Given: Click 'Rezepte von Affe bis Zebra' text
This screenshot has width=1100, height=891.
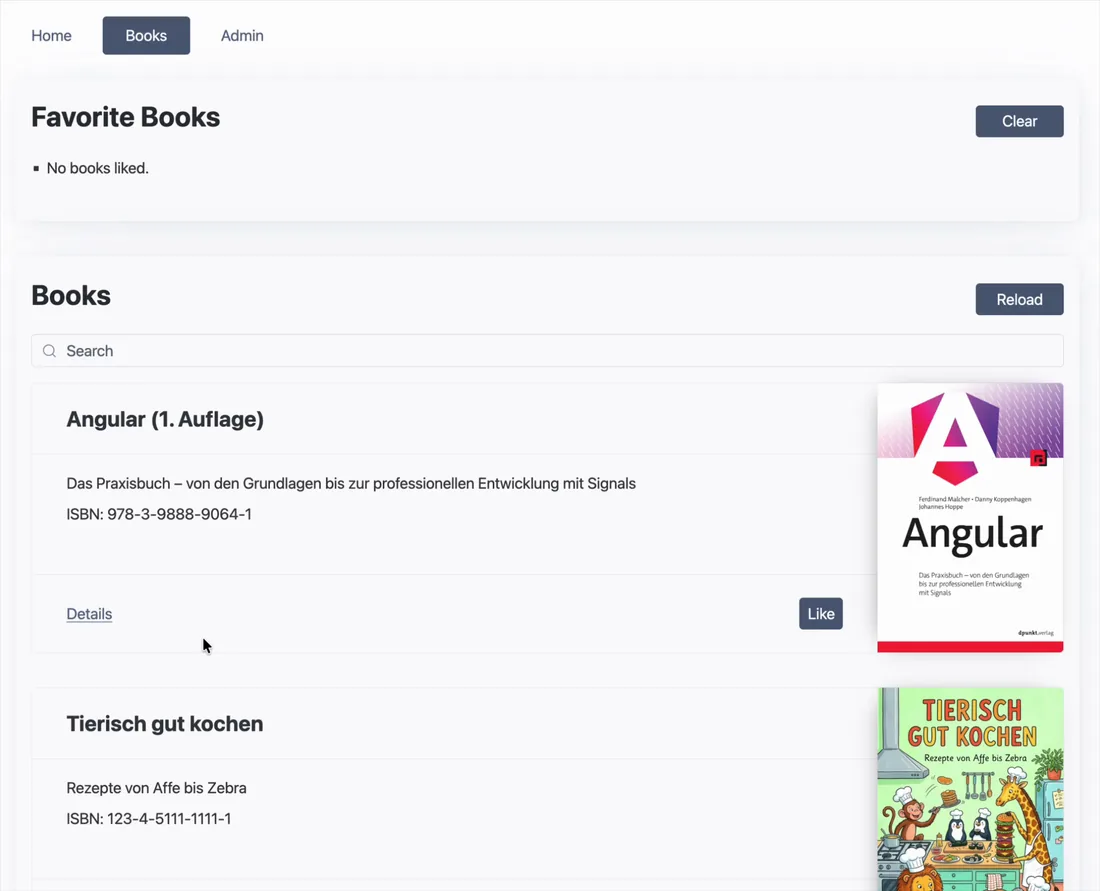Looking at the screenshot, I should 156,788.
